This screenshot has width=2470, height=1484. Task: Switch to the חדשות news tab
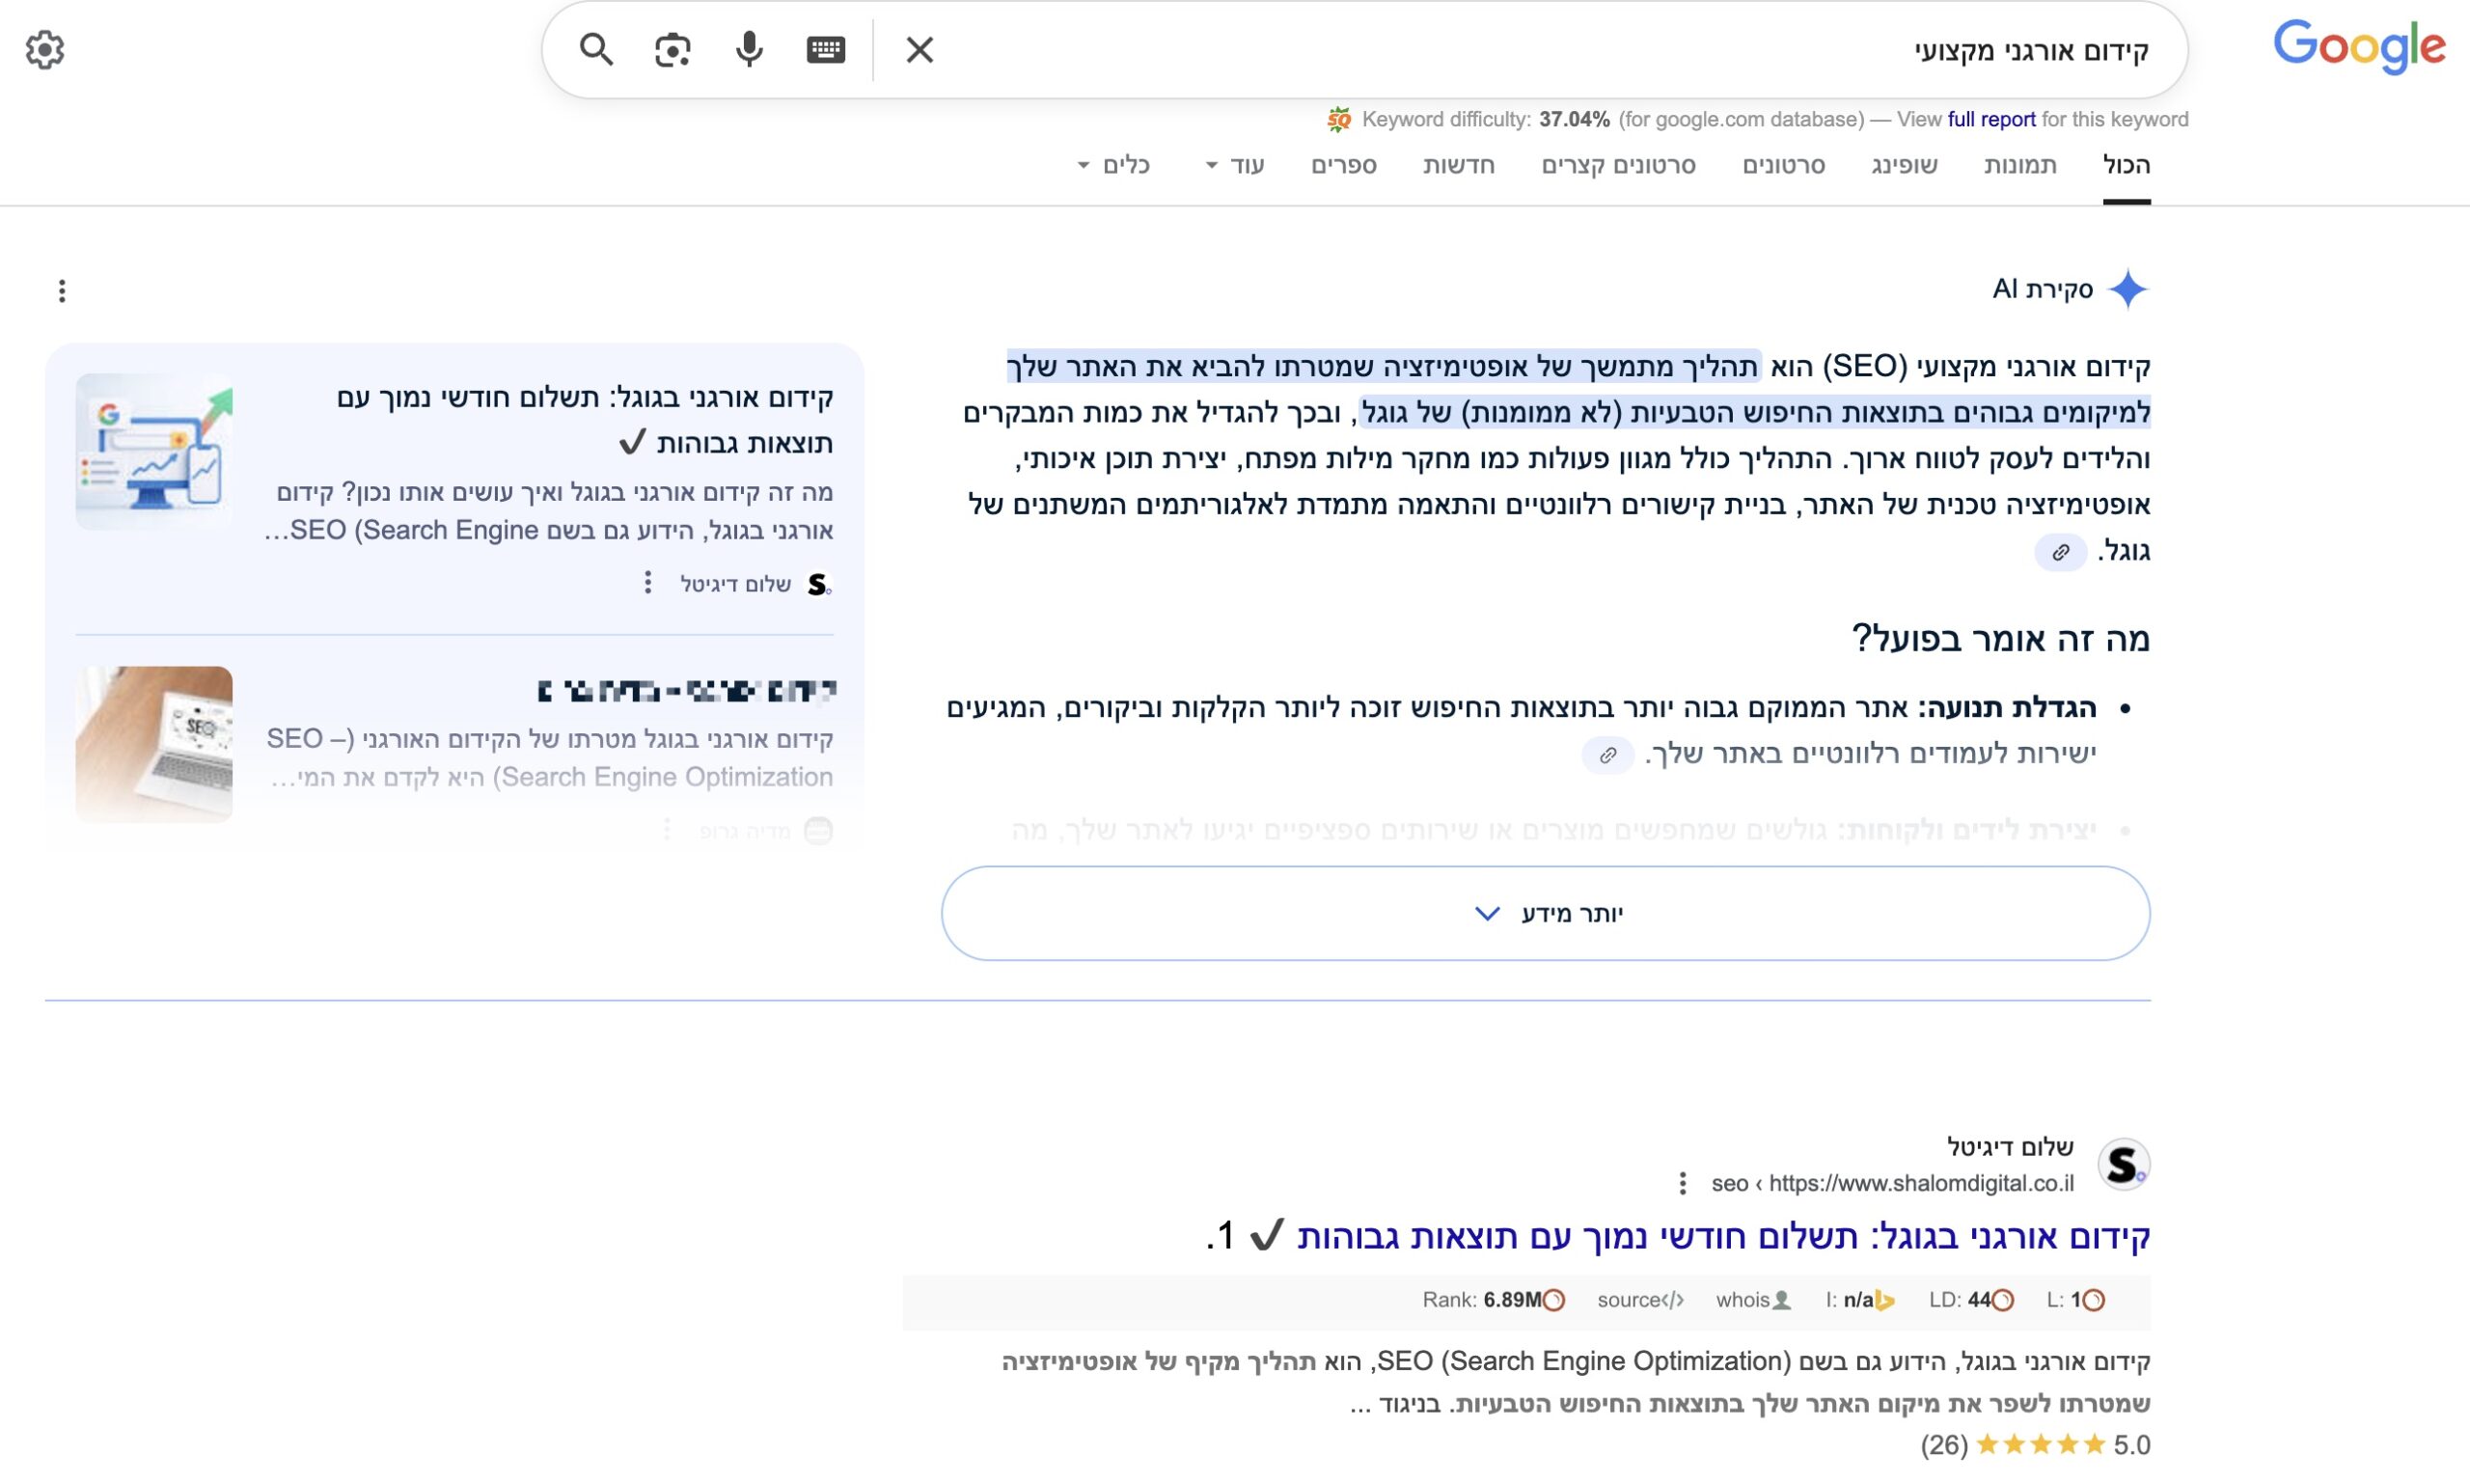tap(1458, 165)
